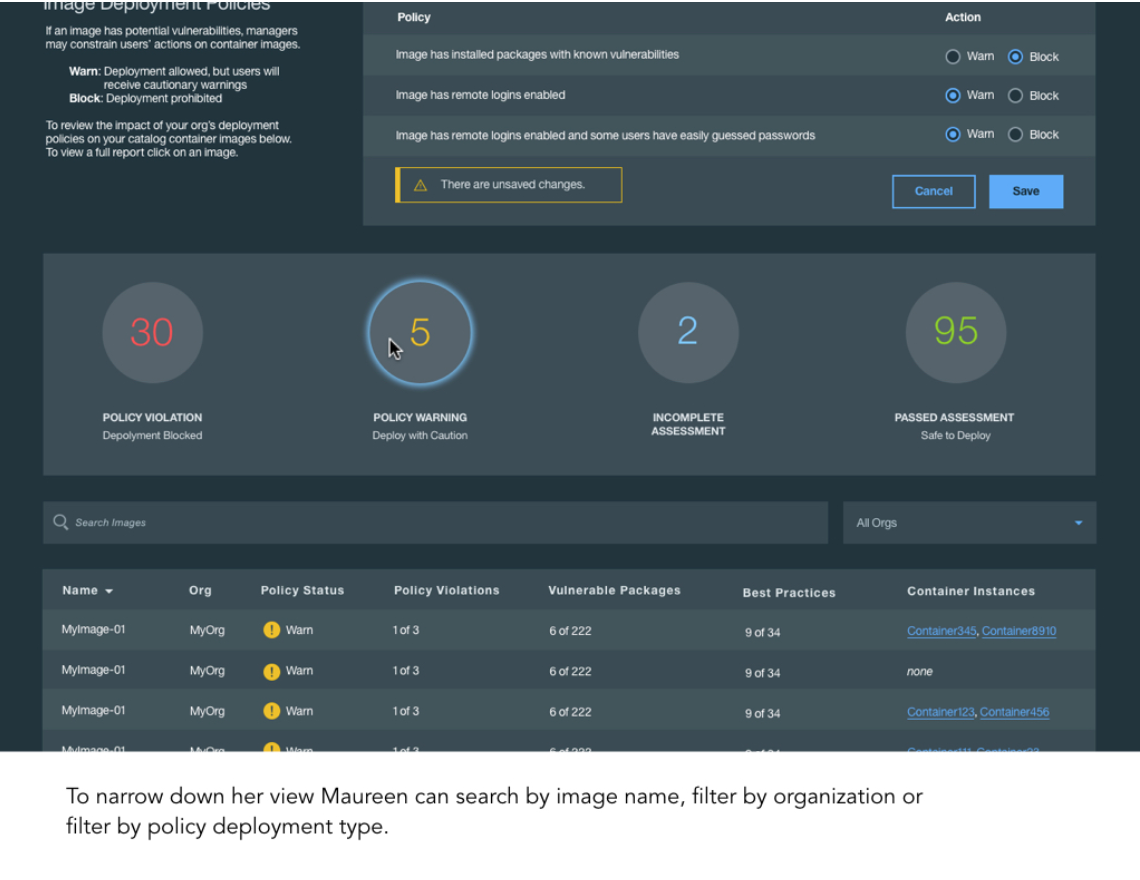Choose Block for remote logins enabled policy
The height and width of the screenshot is (880, 1140).
[1016, 95]
